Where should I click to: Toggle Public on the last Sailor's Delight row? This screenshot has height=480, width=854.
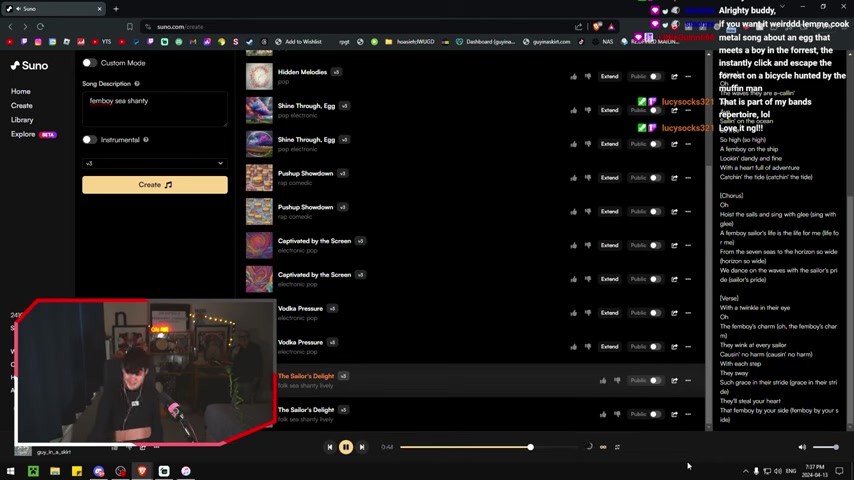tap(656, 414)
